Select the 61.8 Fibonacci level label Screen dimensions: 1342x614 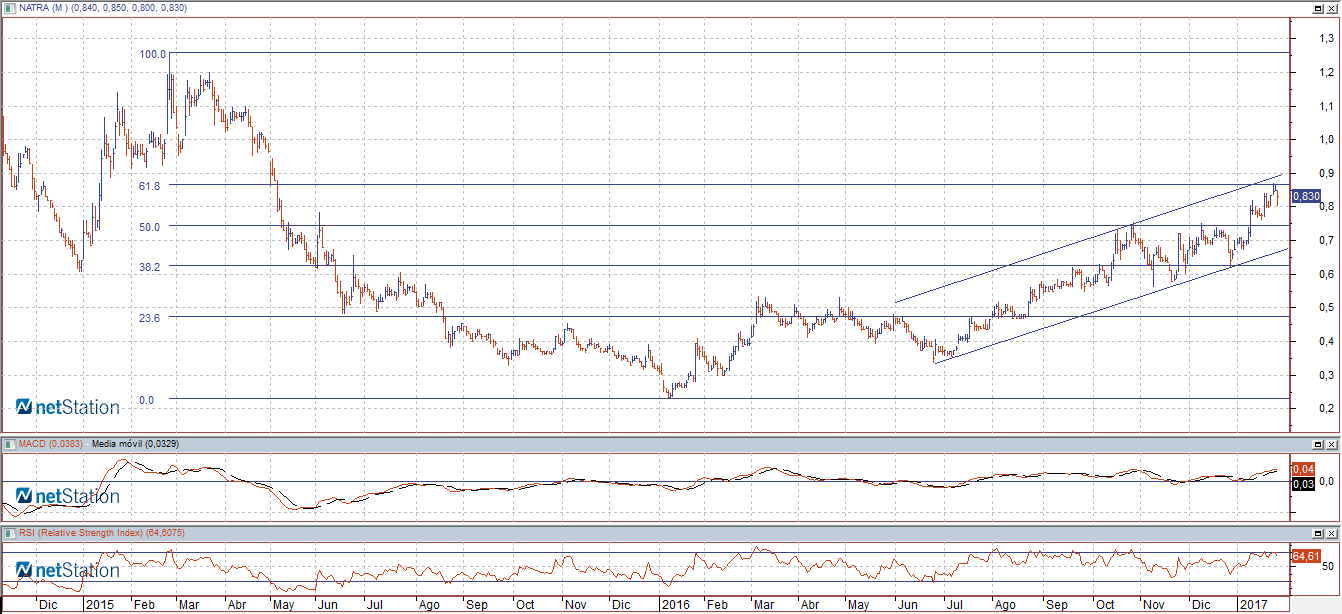[150, 186]
